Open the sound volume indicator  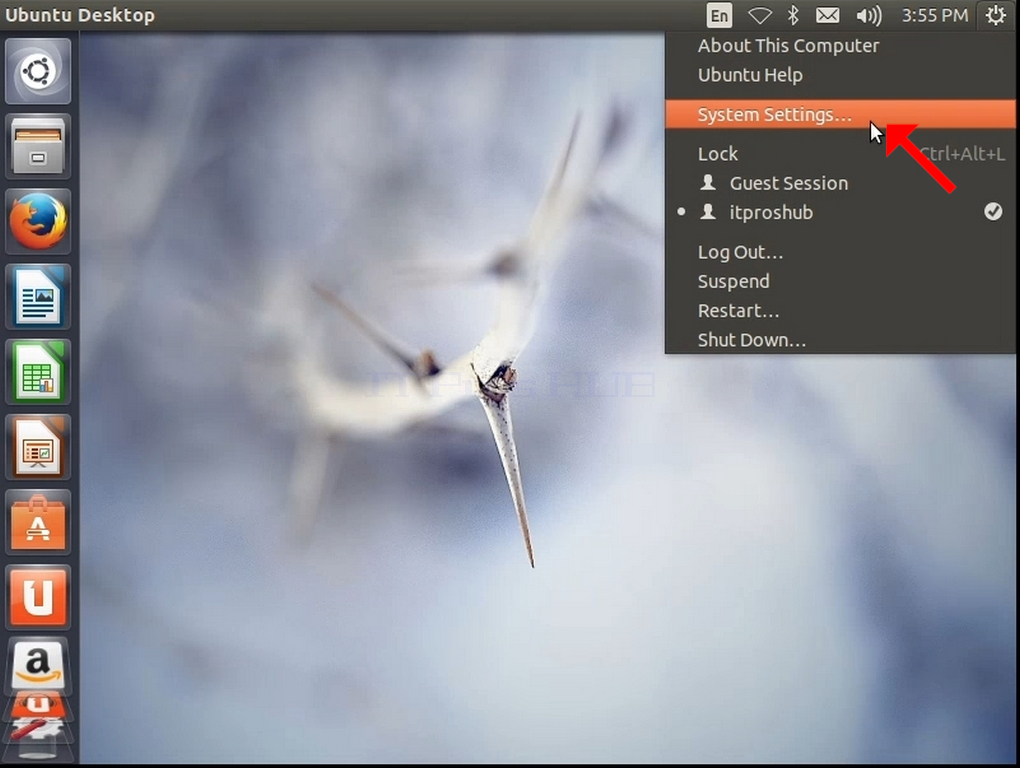(868, 15)
